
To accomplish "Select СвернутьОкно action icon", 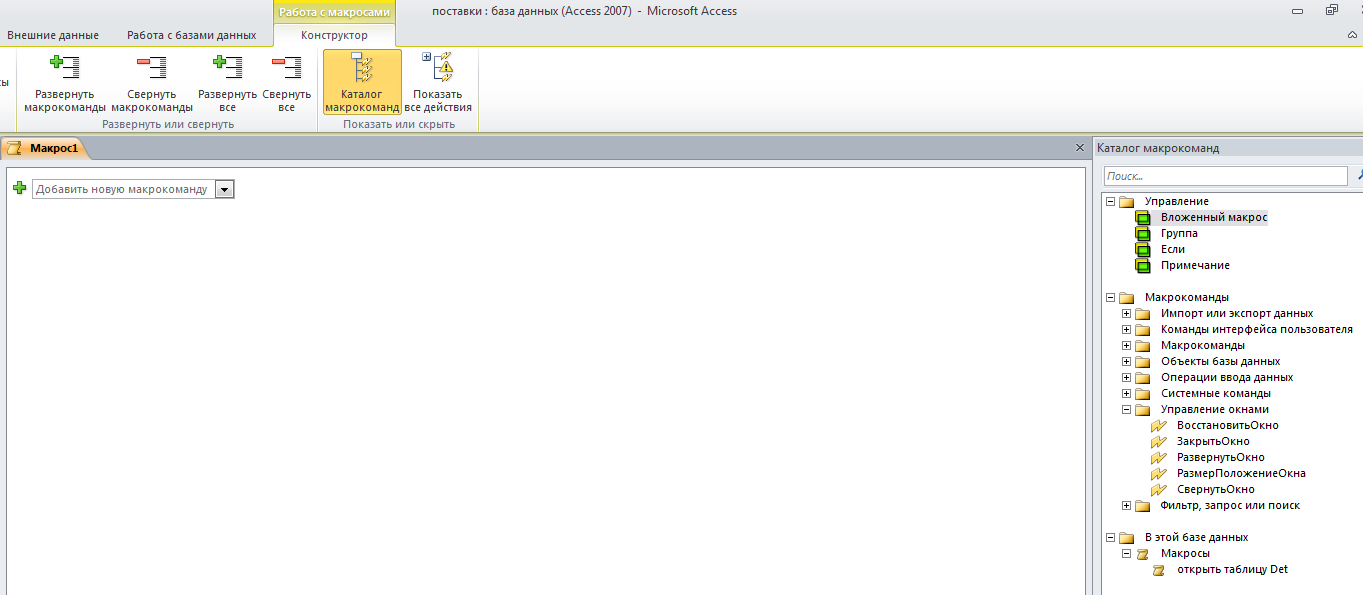I will [x=1159, y=489].
